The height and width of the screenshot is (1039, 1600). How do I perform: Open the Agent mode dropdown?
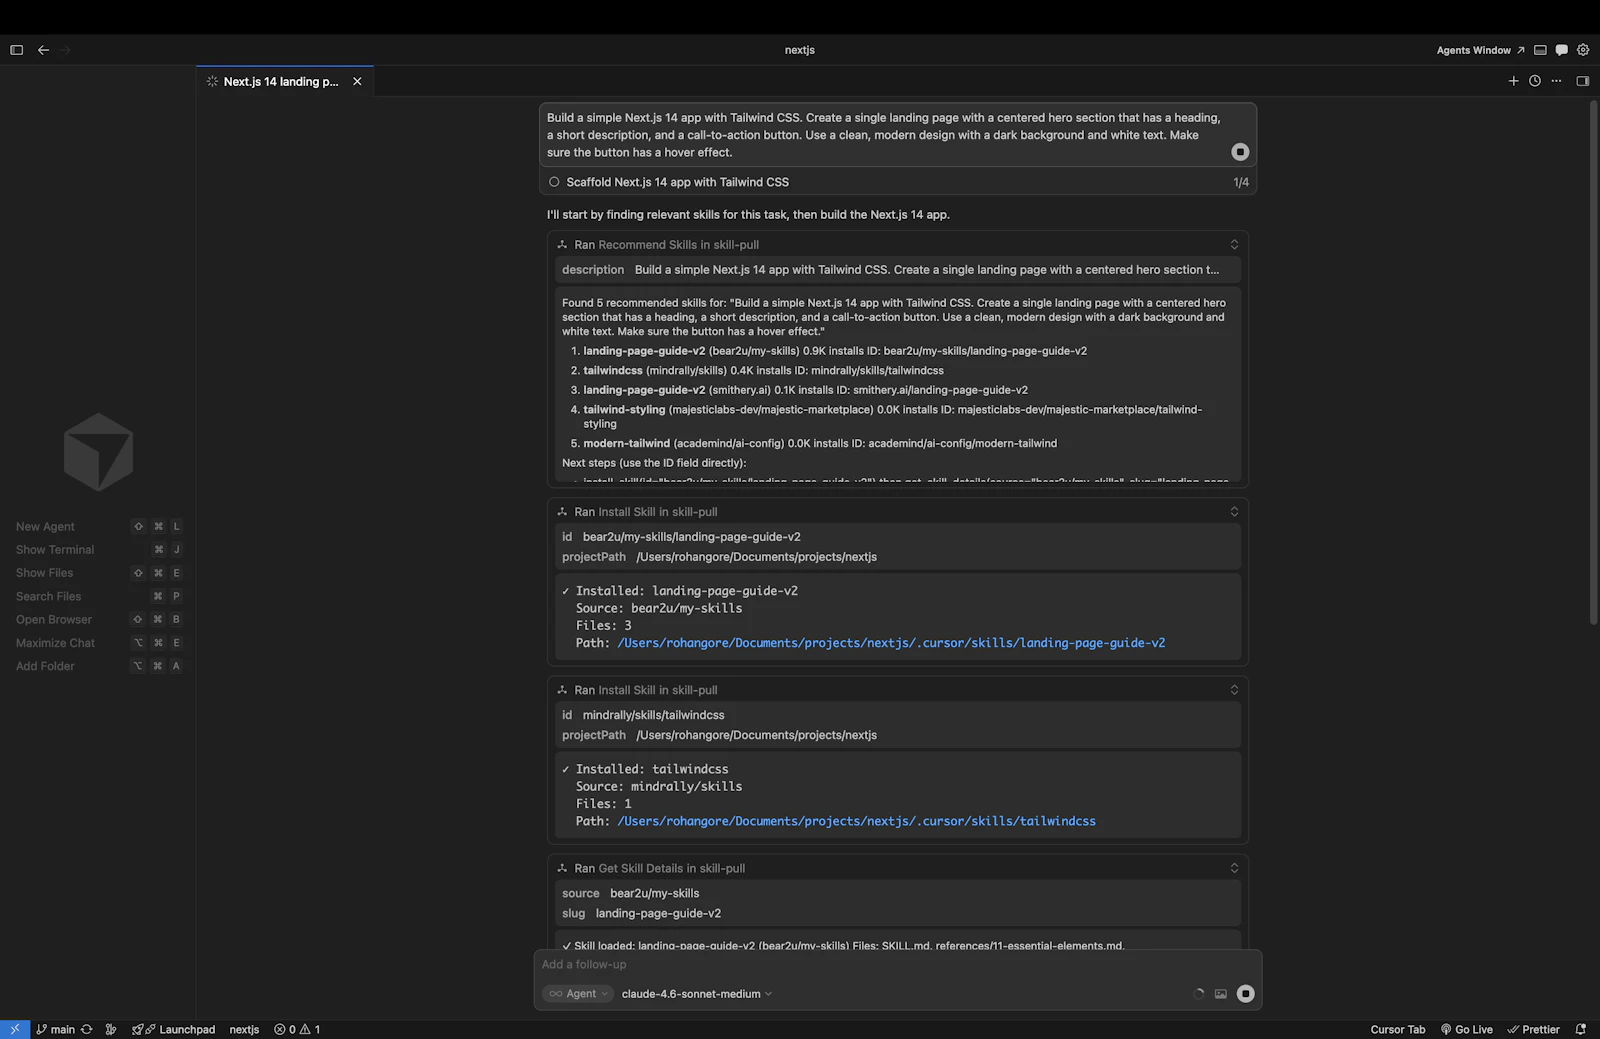click(577, 994)
